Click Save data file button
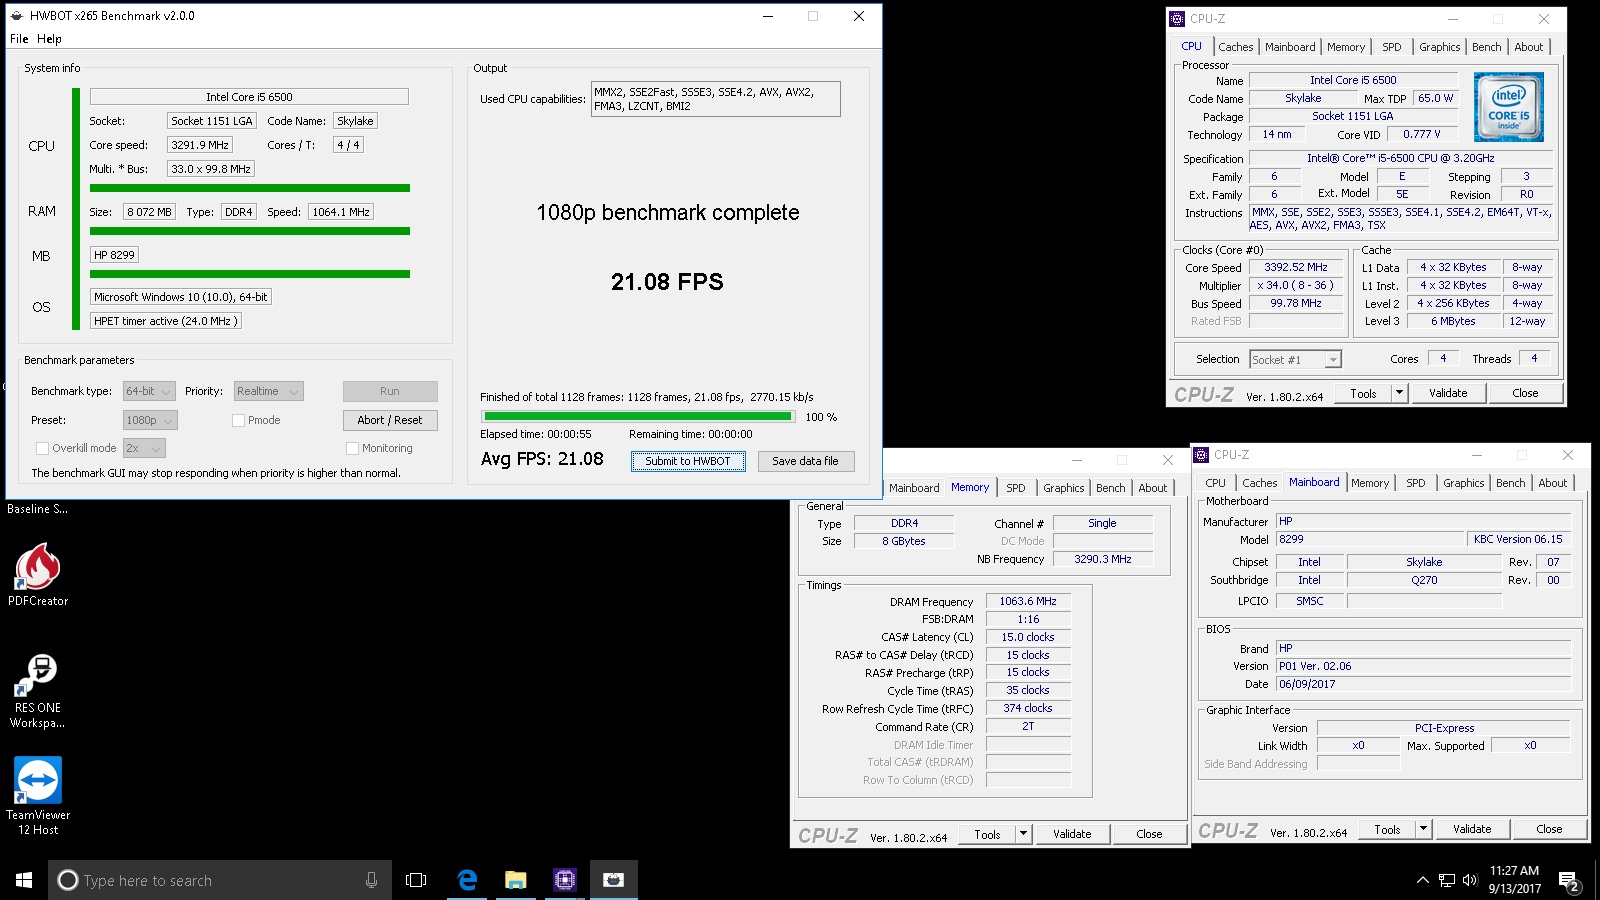 pos(805,461)
